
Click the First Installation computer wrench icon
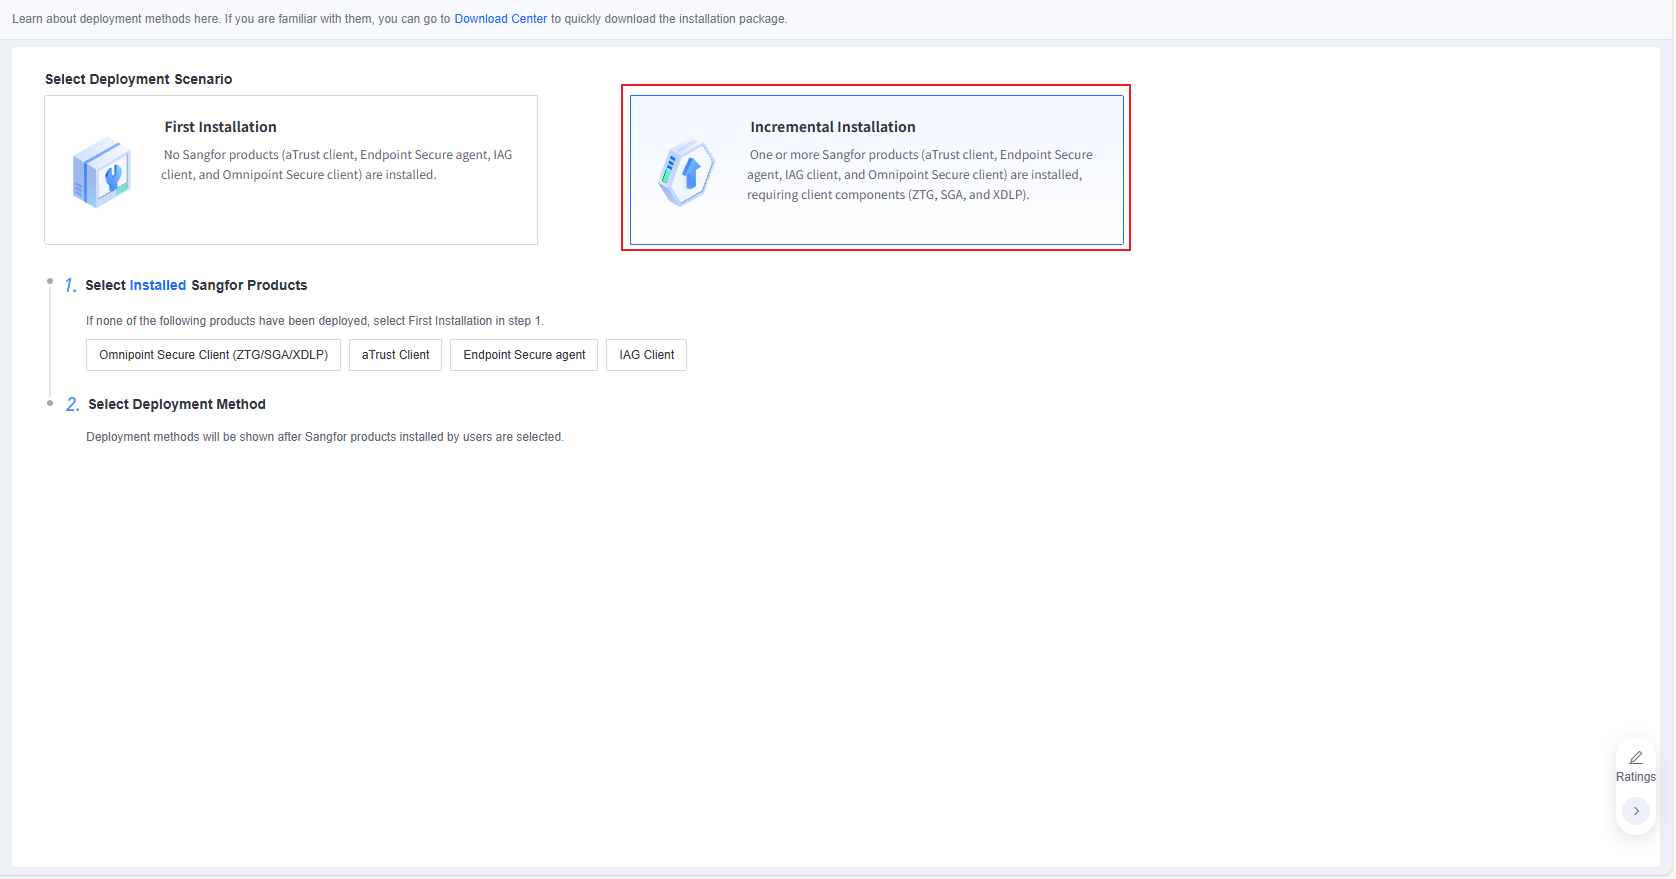102,172
